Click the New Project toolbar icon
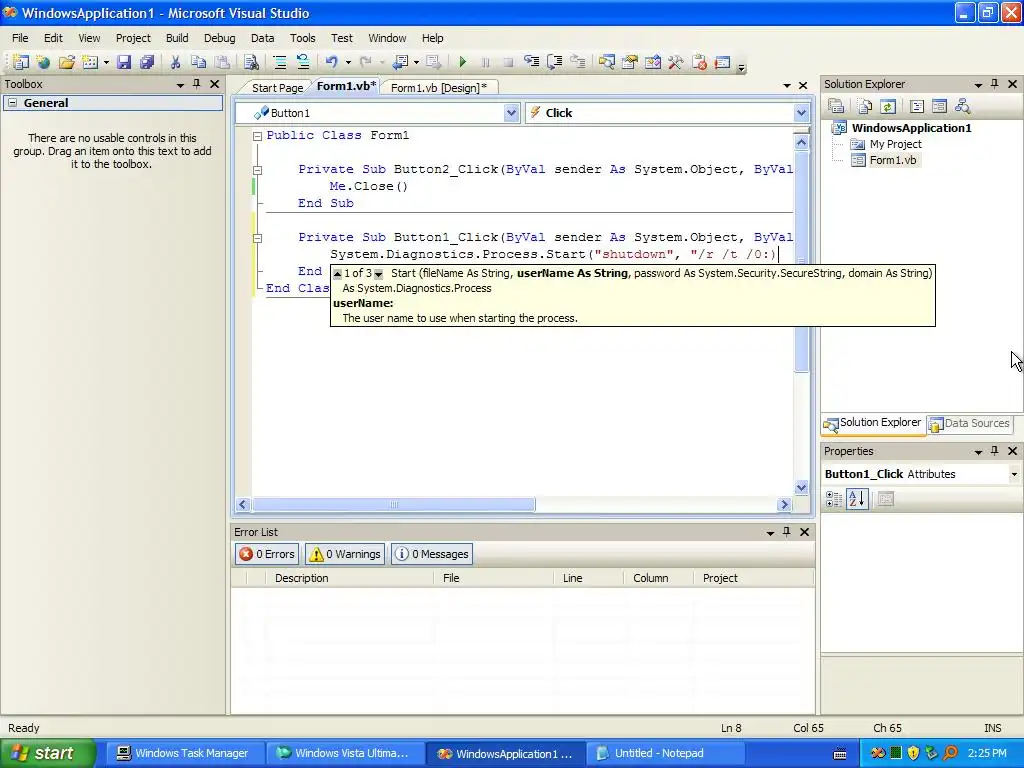Screen dimensions: 1024x768 tap(21, 62)
